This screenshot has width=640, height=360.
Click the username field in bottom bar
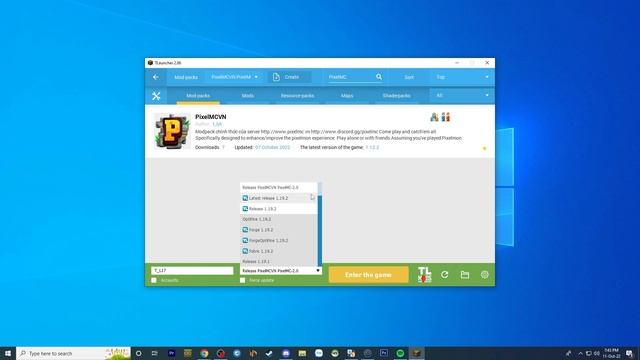pyautogui.click(x=192, y=271)
